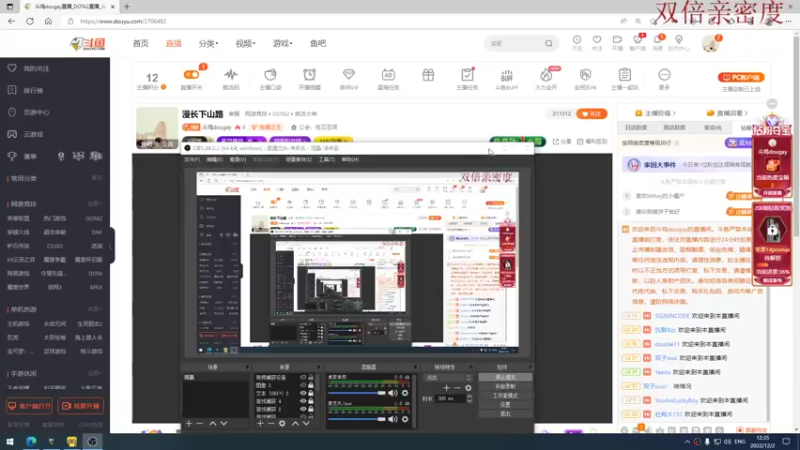Open 主播任务 checklist icon
The width and height of the screenshot is (800, 450).
click(467, 75)
